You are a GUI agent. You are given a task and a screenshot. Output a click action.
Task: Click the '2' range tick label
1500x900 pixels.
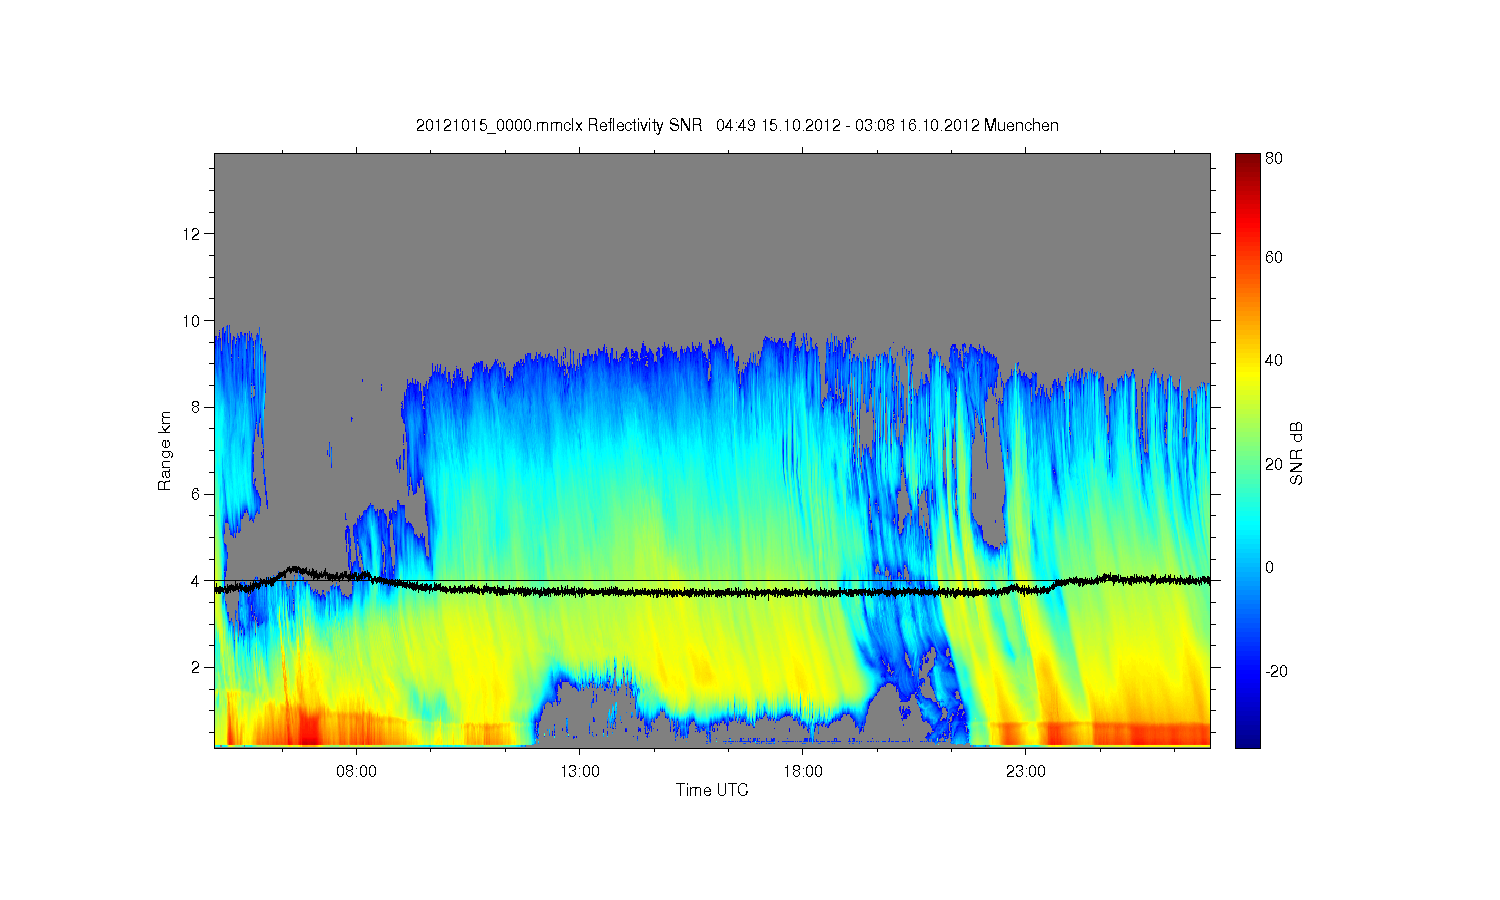[196, 667]
